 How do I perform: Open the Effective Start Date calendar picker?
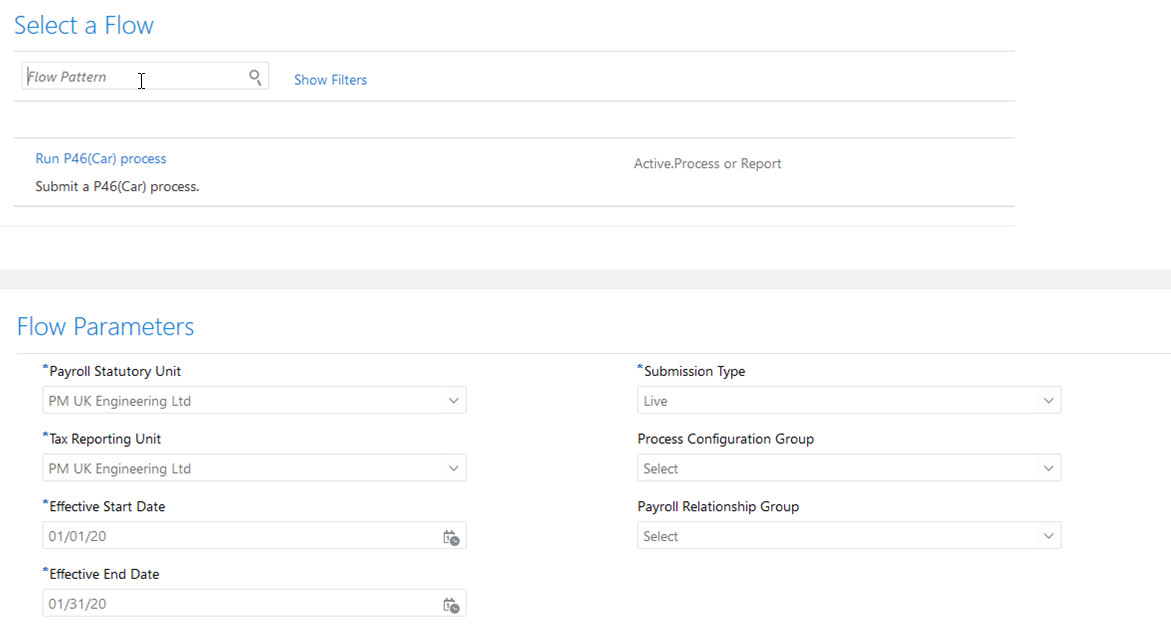(x=451, y=537)
